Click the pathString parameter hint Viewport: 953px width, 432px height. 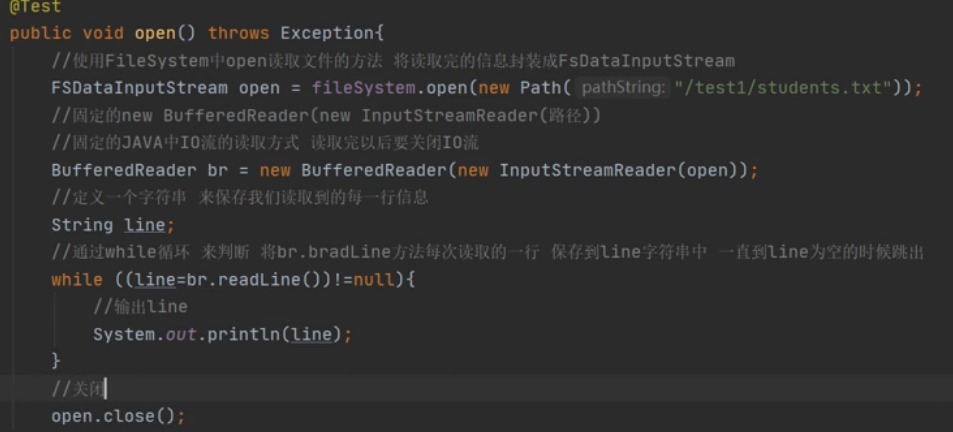pyautogui.click(x=623, y=88)
